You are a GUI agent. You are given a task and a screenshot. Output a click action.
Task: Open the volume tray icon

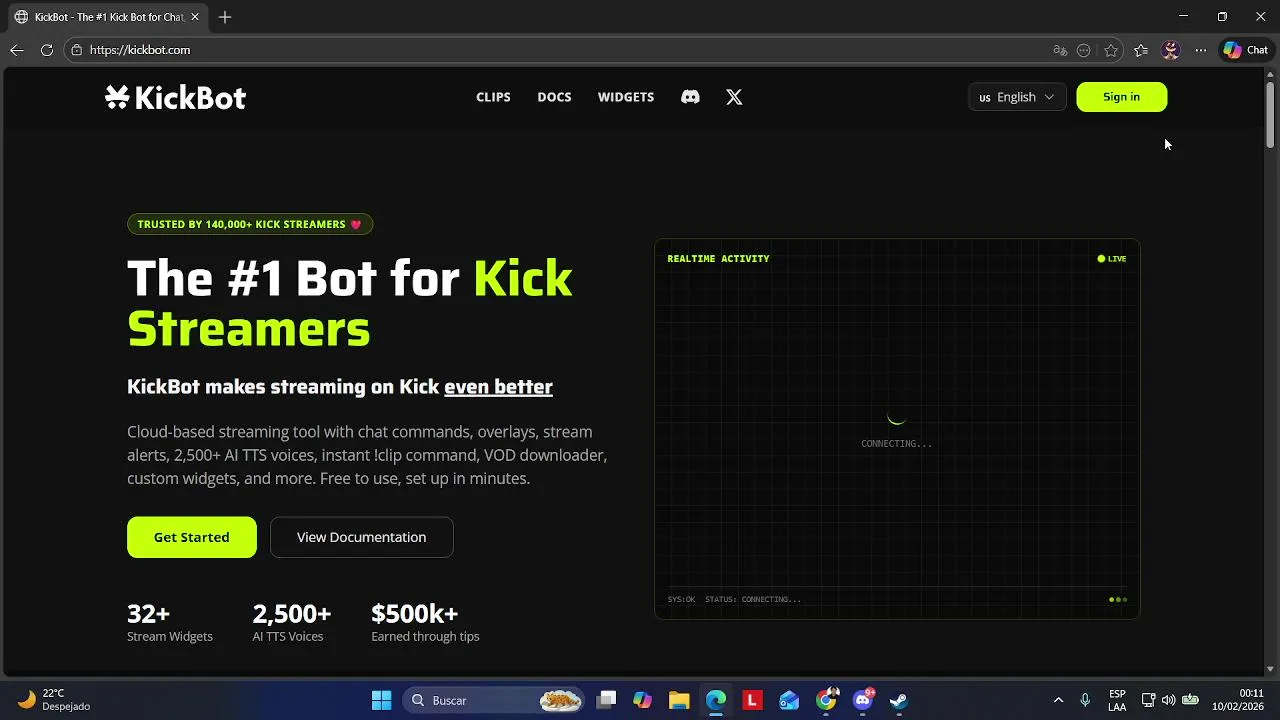click(x=1168, y=700)
